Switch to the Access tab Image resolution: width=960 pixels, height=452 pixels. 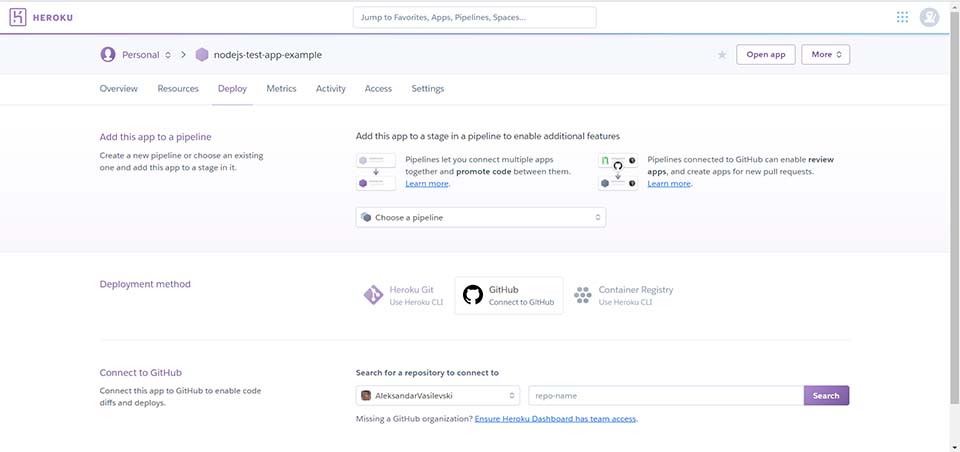click(x=378, y=89)
